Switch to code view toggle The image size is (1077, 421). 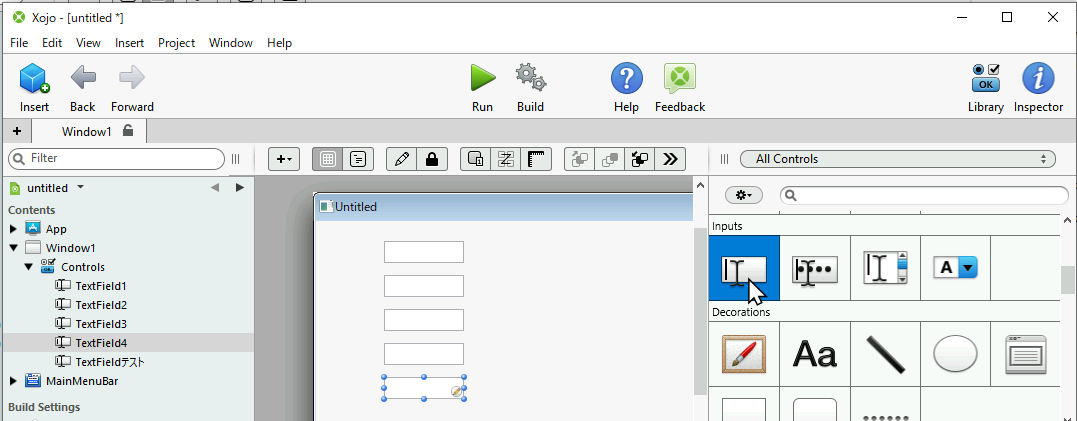(358, 159)
